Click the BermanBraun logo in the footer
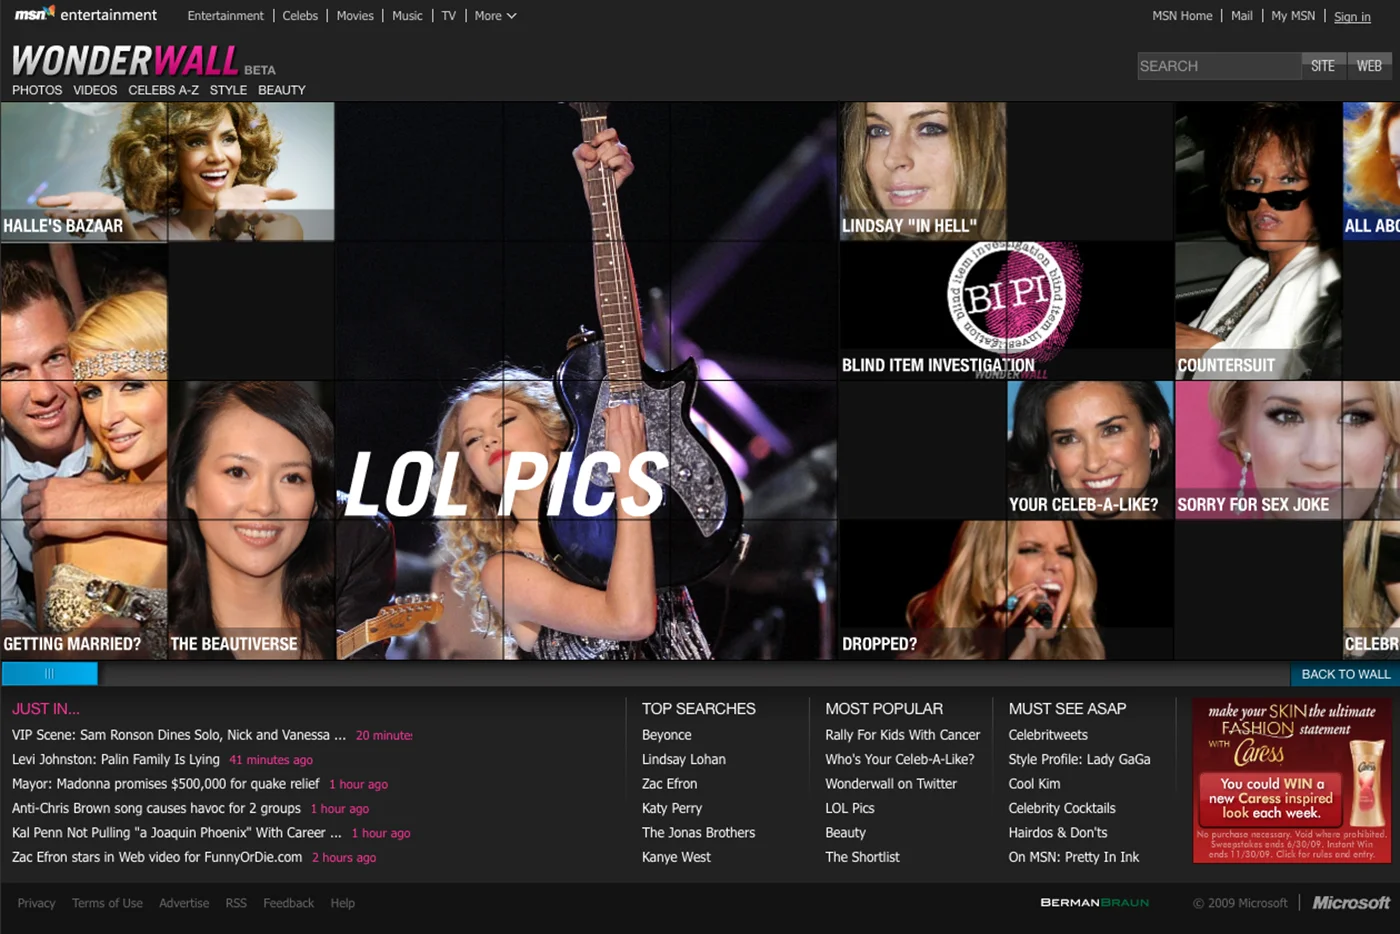Screen dimensions: 1400x934 [1094, 903]
